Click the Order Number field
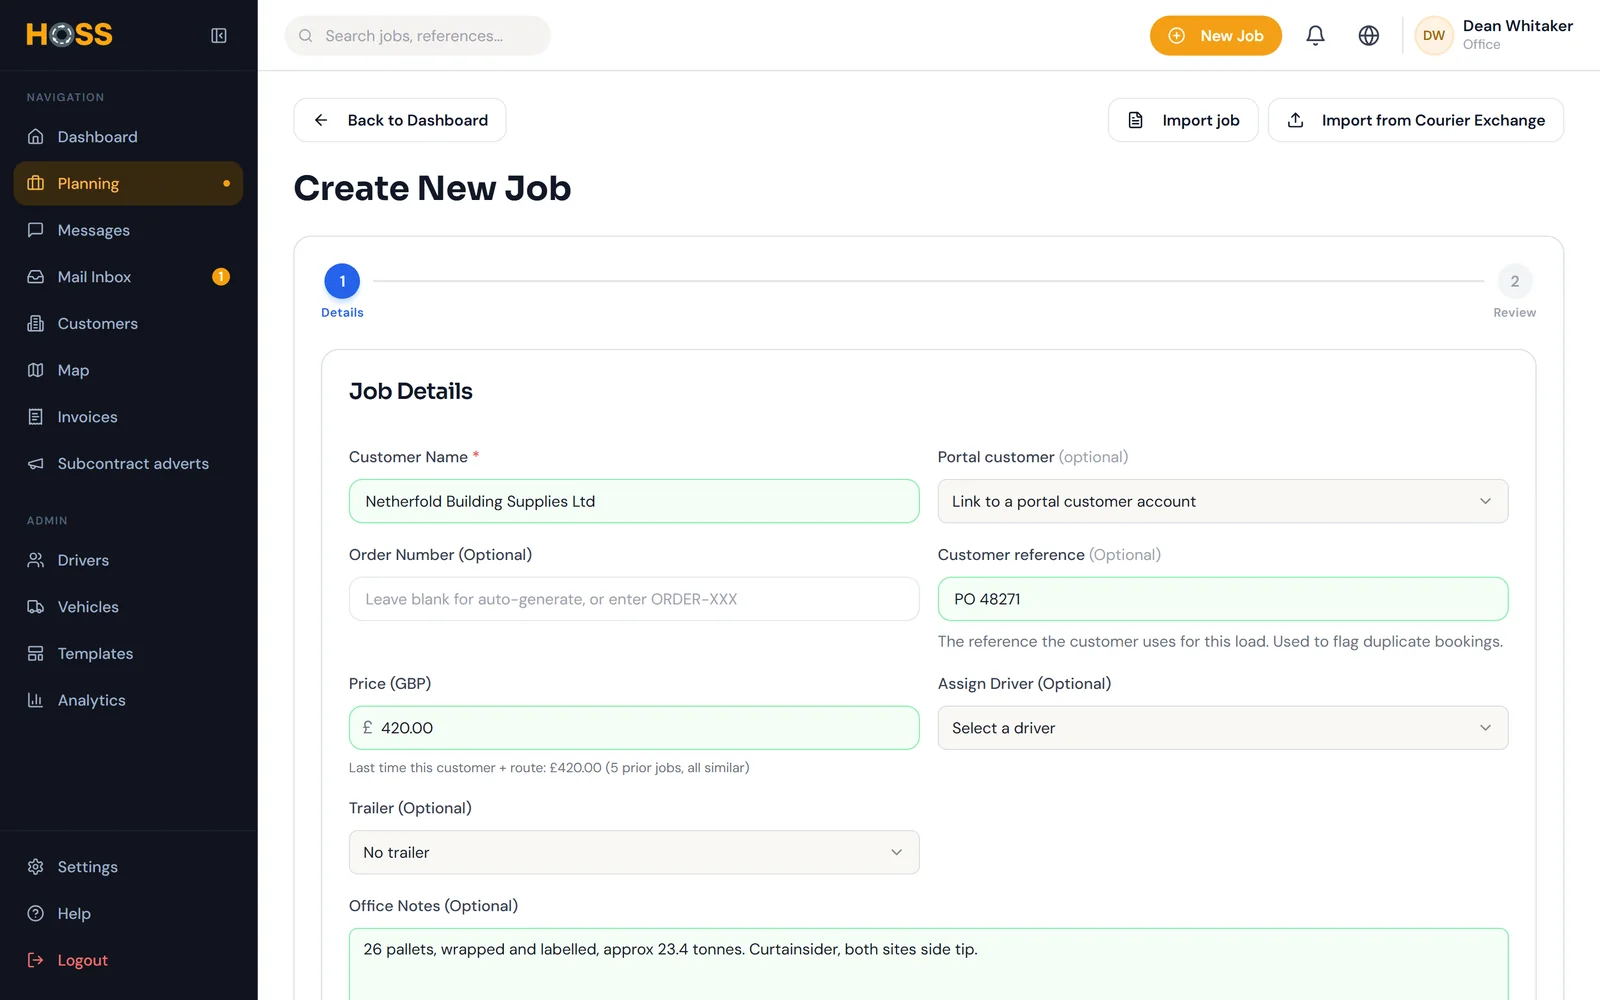 pyautogui.click(x=634, y=599)
